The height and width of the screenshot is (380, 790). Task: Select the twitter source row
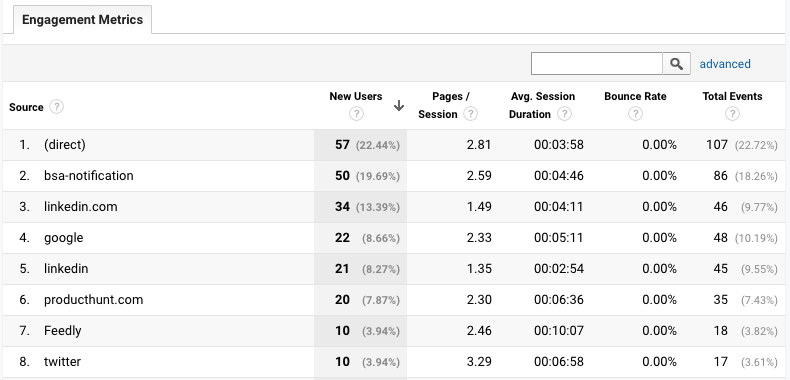tap(394, 362)
